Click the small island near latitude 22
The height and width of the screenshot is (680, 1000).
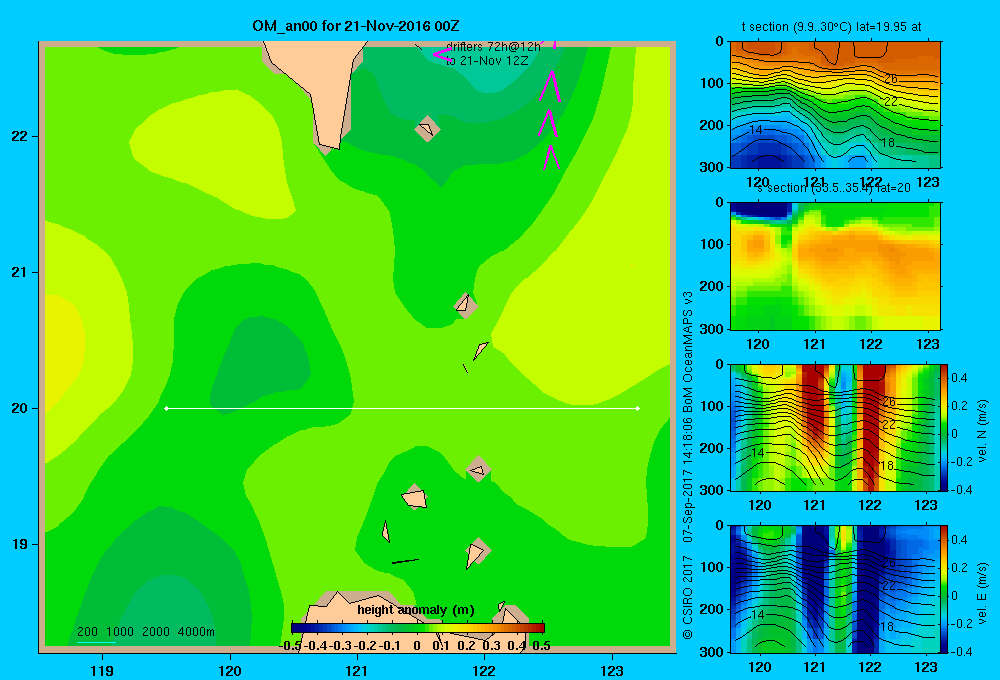click(x=427, y=129)
